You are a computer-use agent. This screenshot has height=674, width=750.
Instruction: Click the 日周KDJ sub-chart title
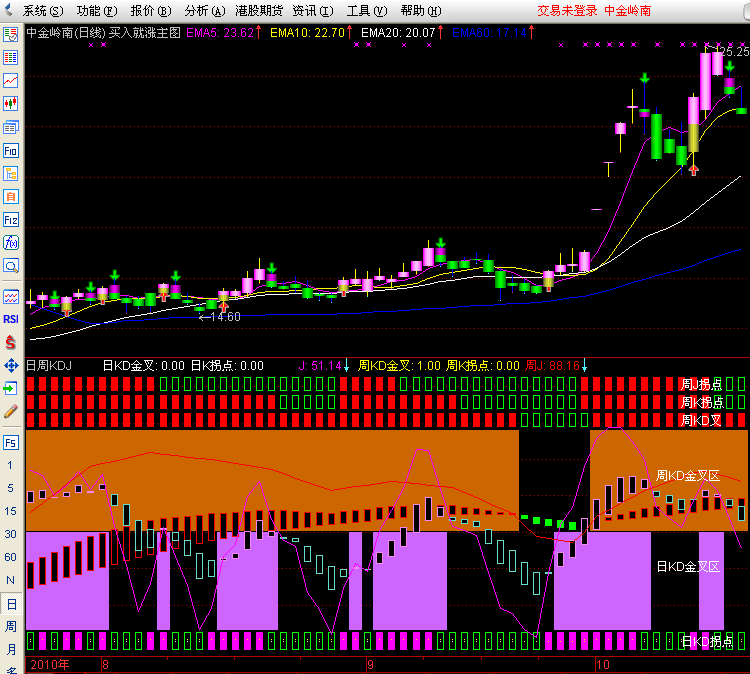(x=49, y=366)
